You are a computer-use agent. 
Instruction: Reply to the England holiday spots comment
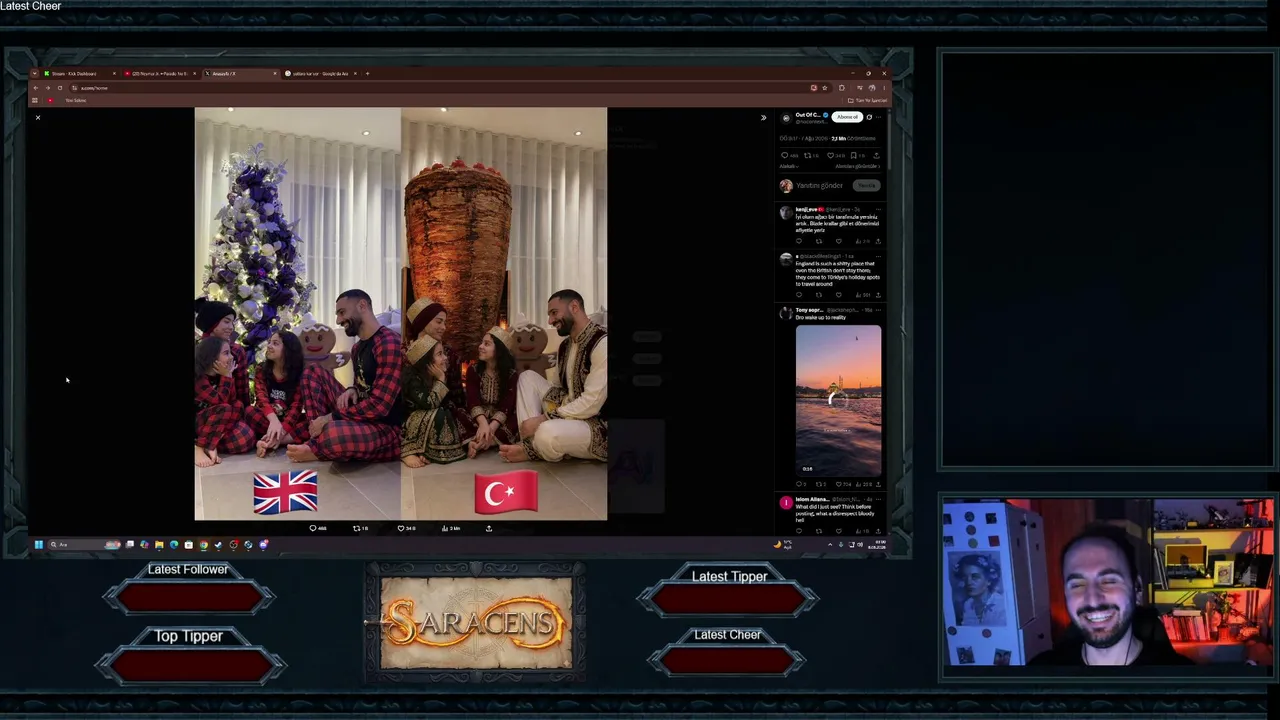coord(799,295)
